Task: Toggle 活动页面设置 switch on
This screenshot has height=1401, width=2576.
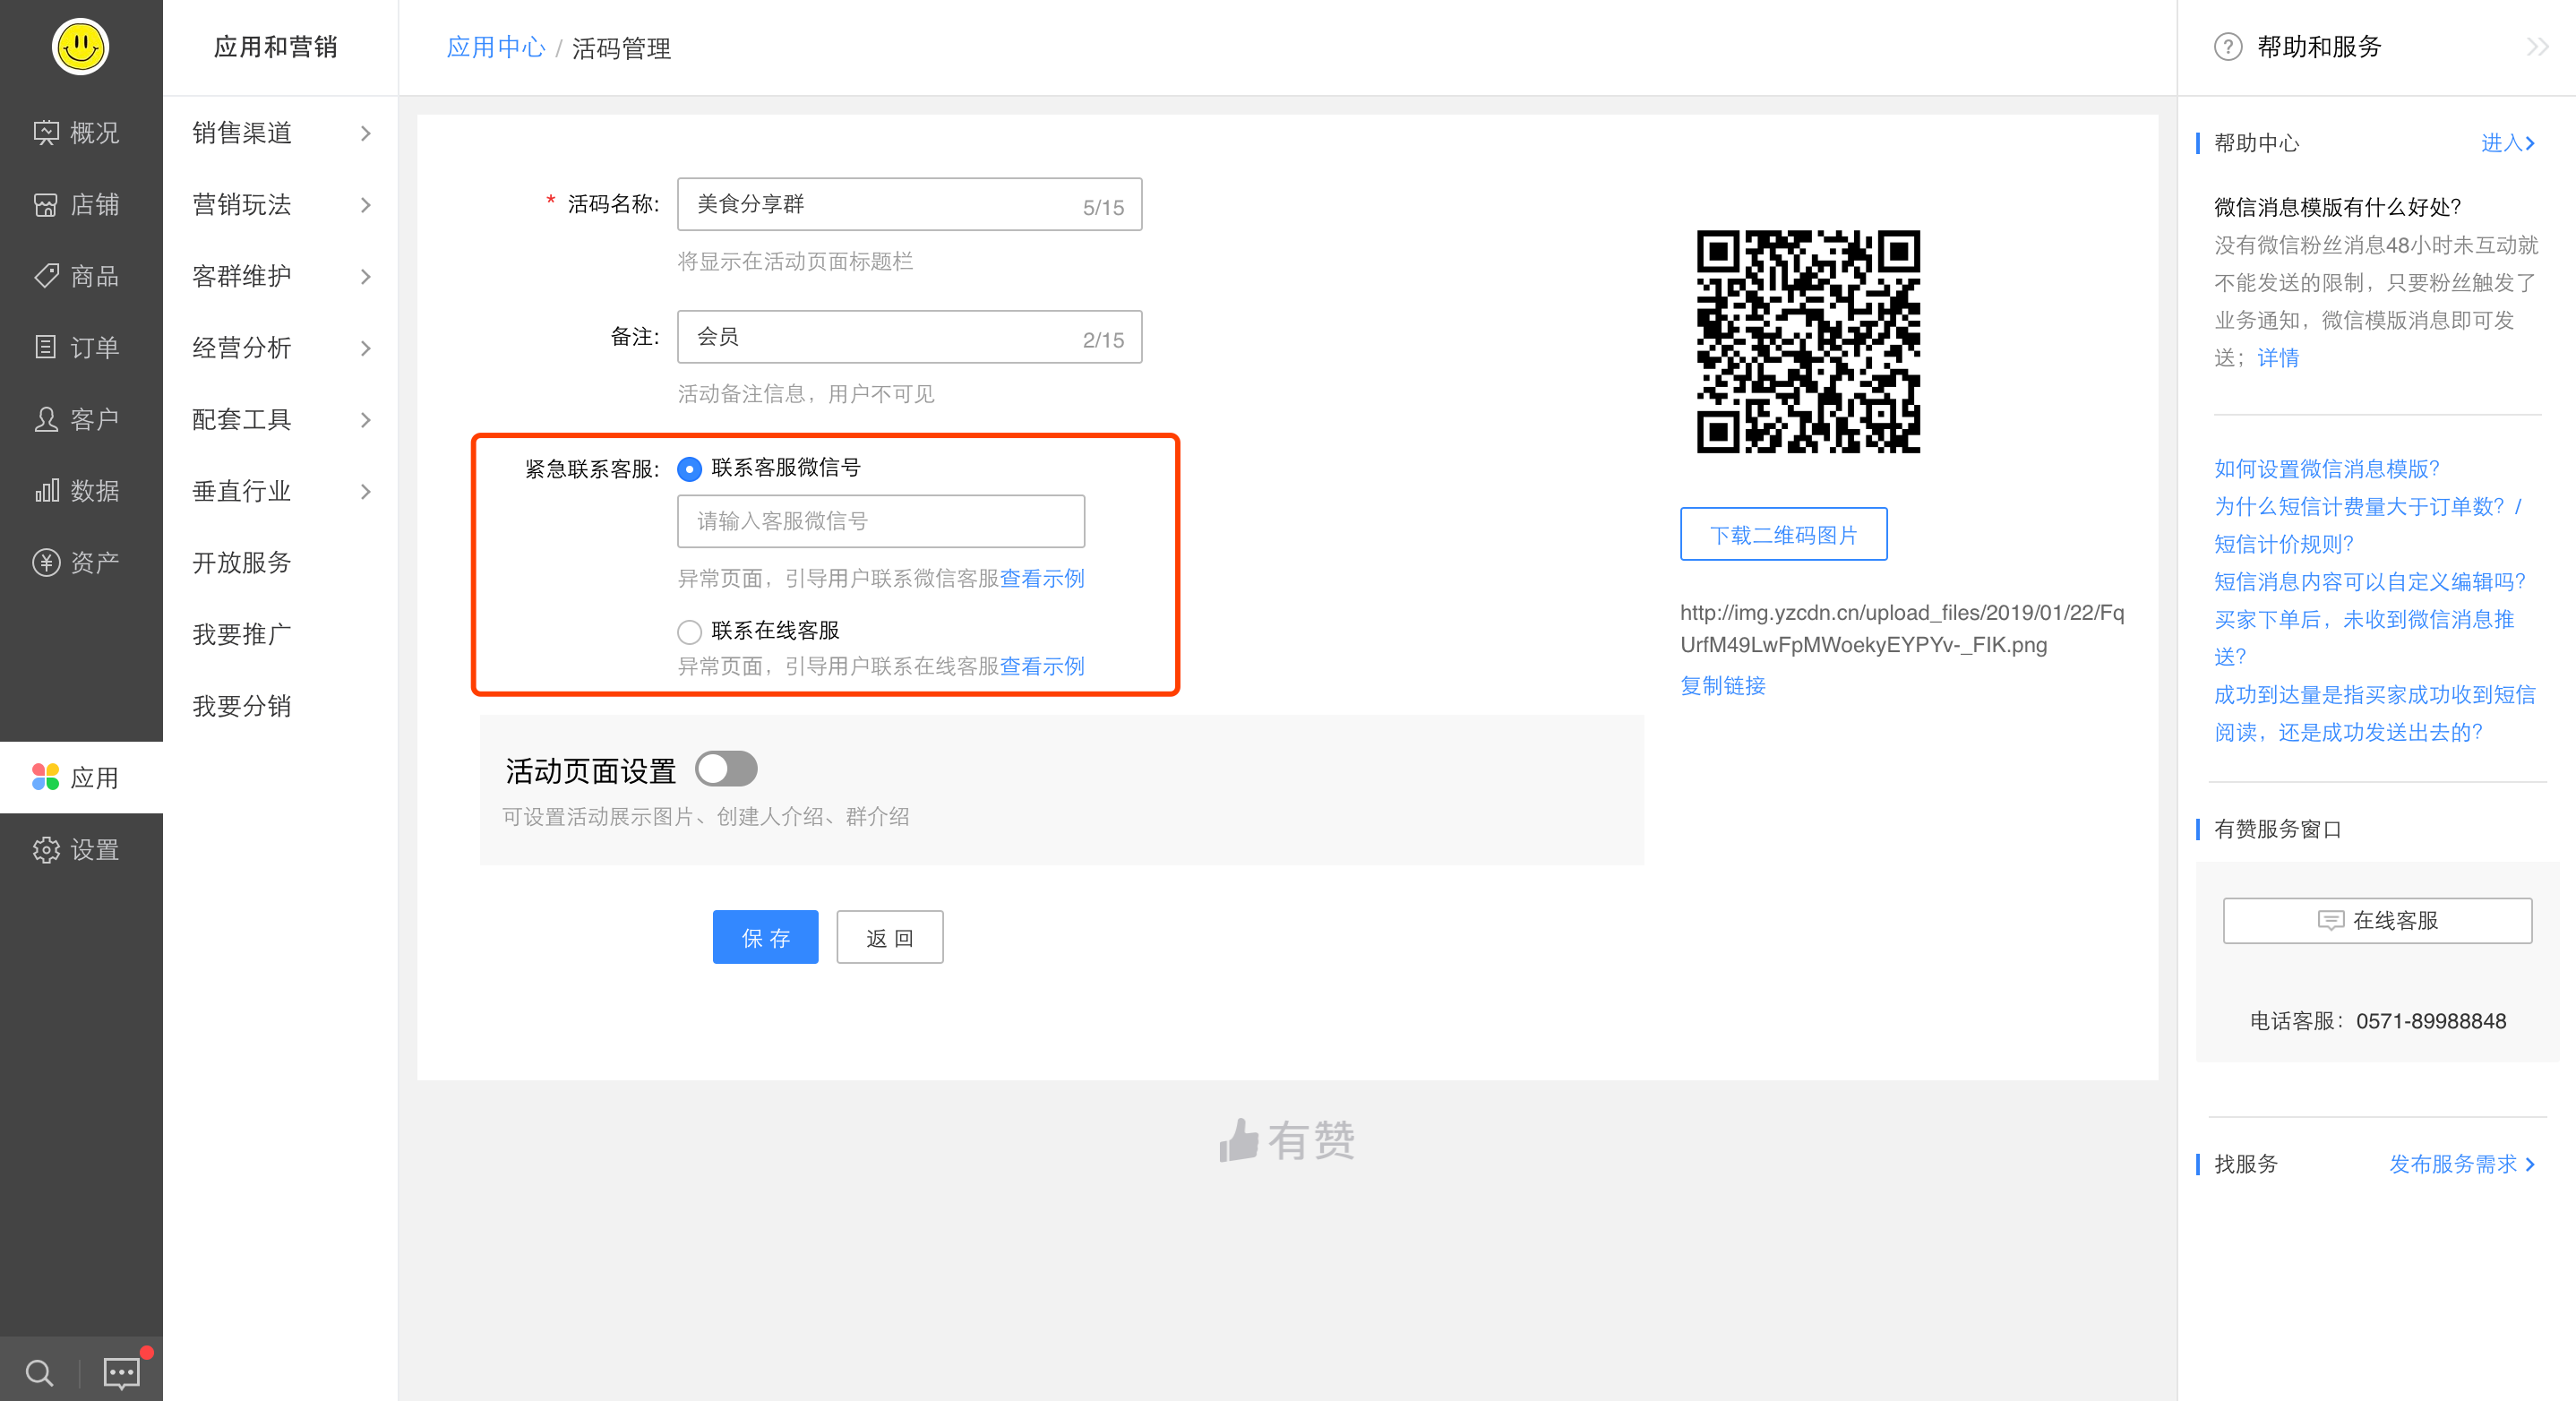Action: 726,769
